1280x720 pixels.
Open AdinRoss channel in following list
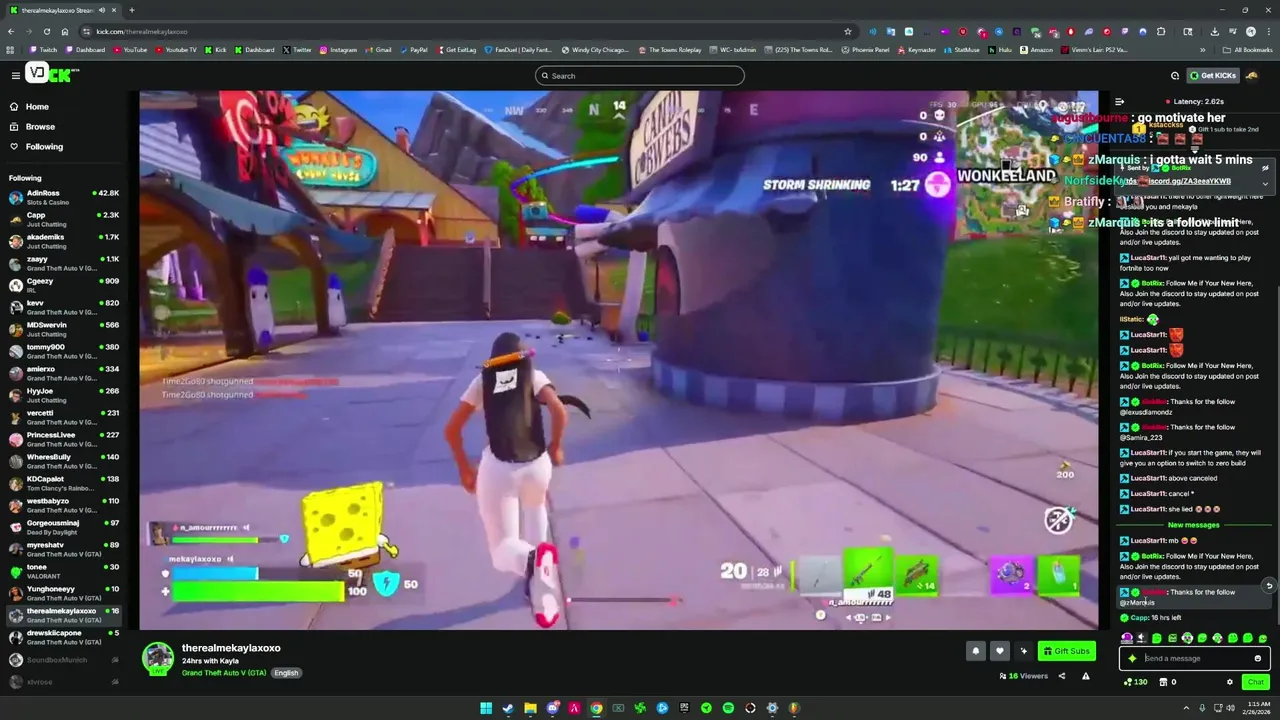coord(64,197)
